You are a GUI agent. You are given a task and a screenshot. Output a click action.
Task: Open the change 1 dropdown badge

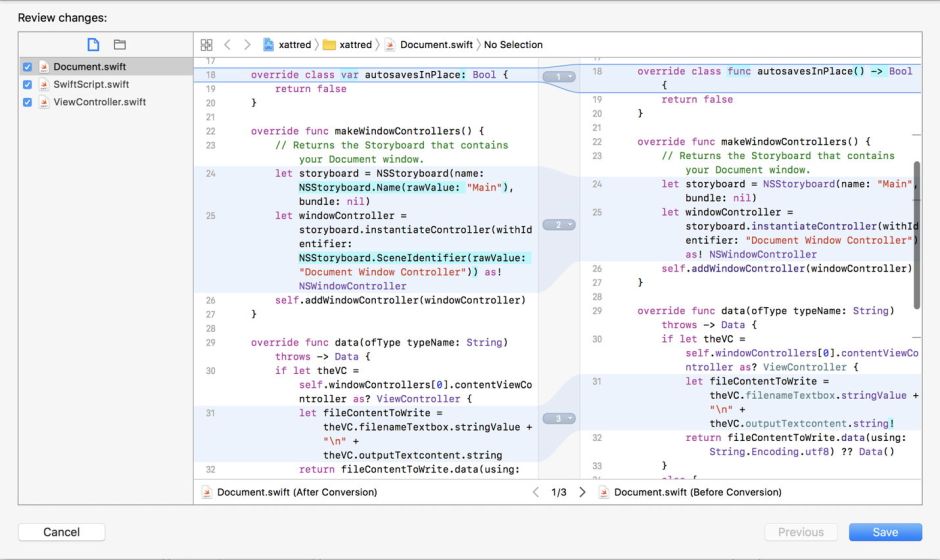pyautogui.click(x=558, y=77)
